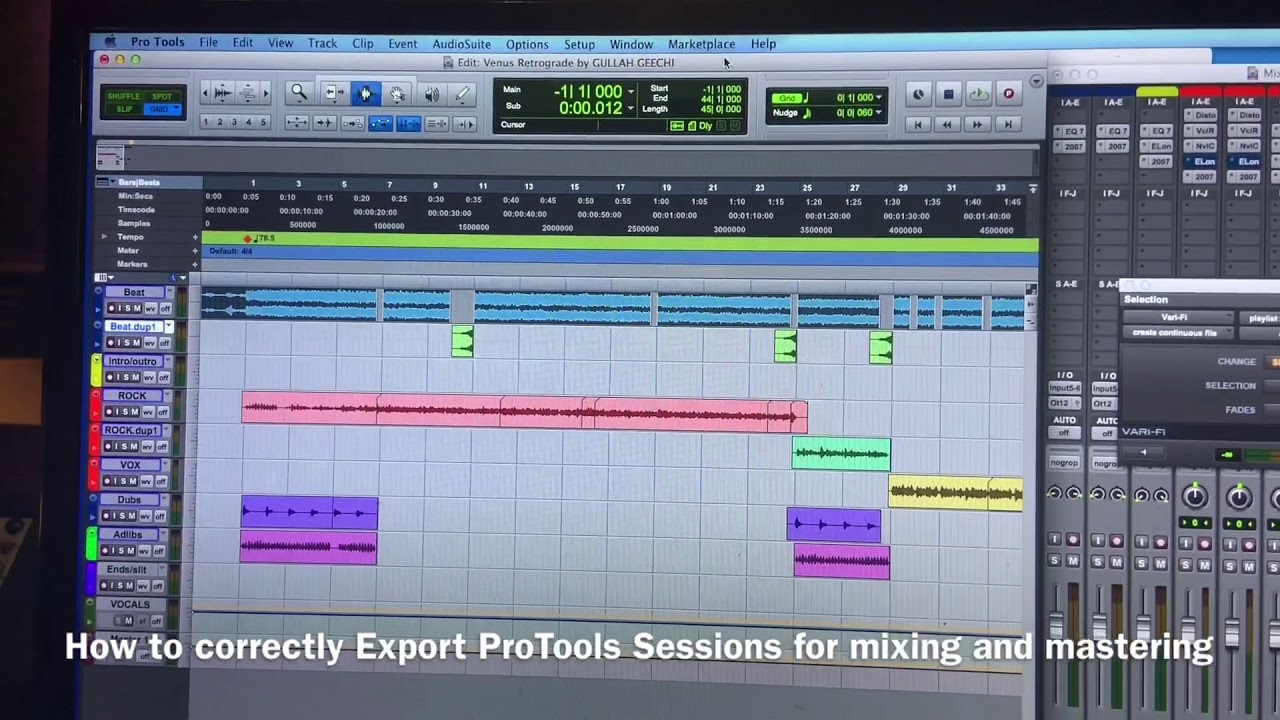
Task: Select zoom preset 1
Action: (x=205, y=122)
